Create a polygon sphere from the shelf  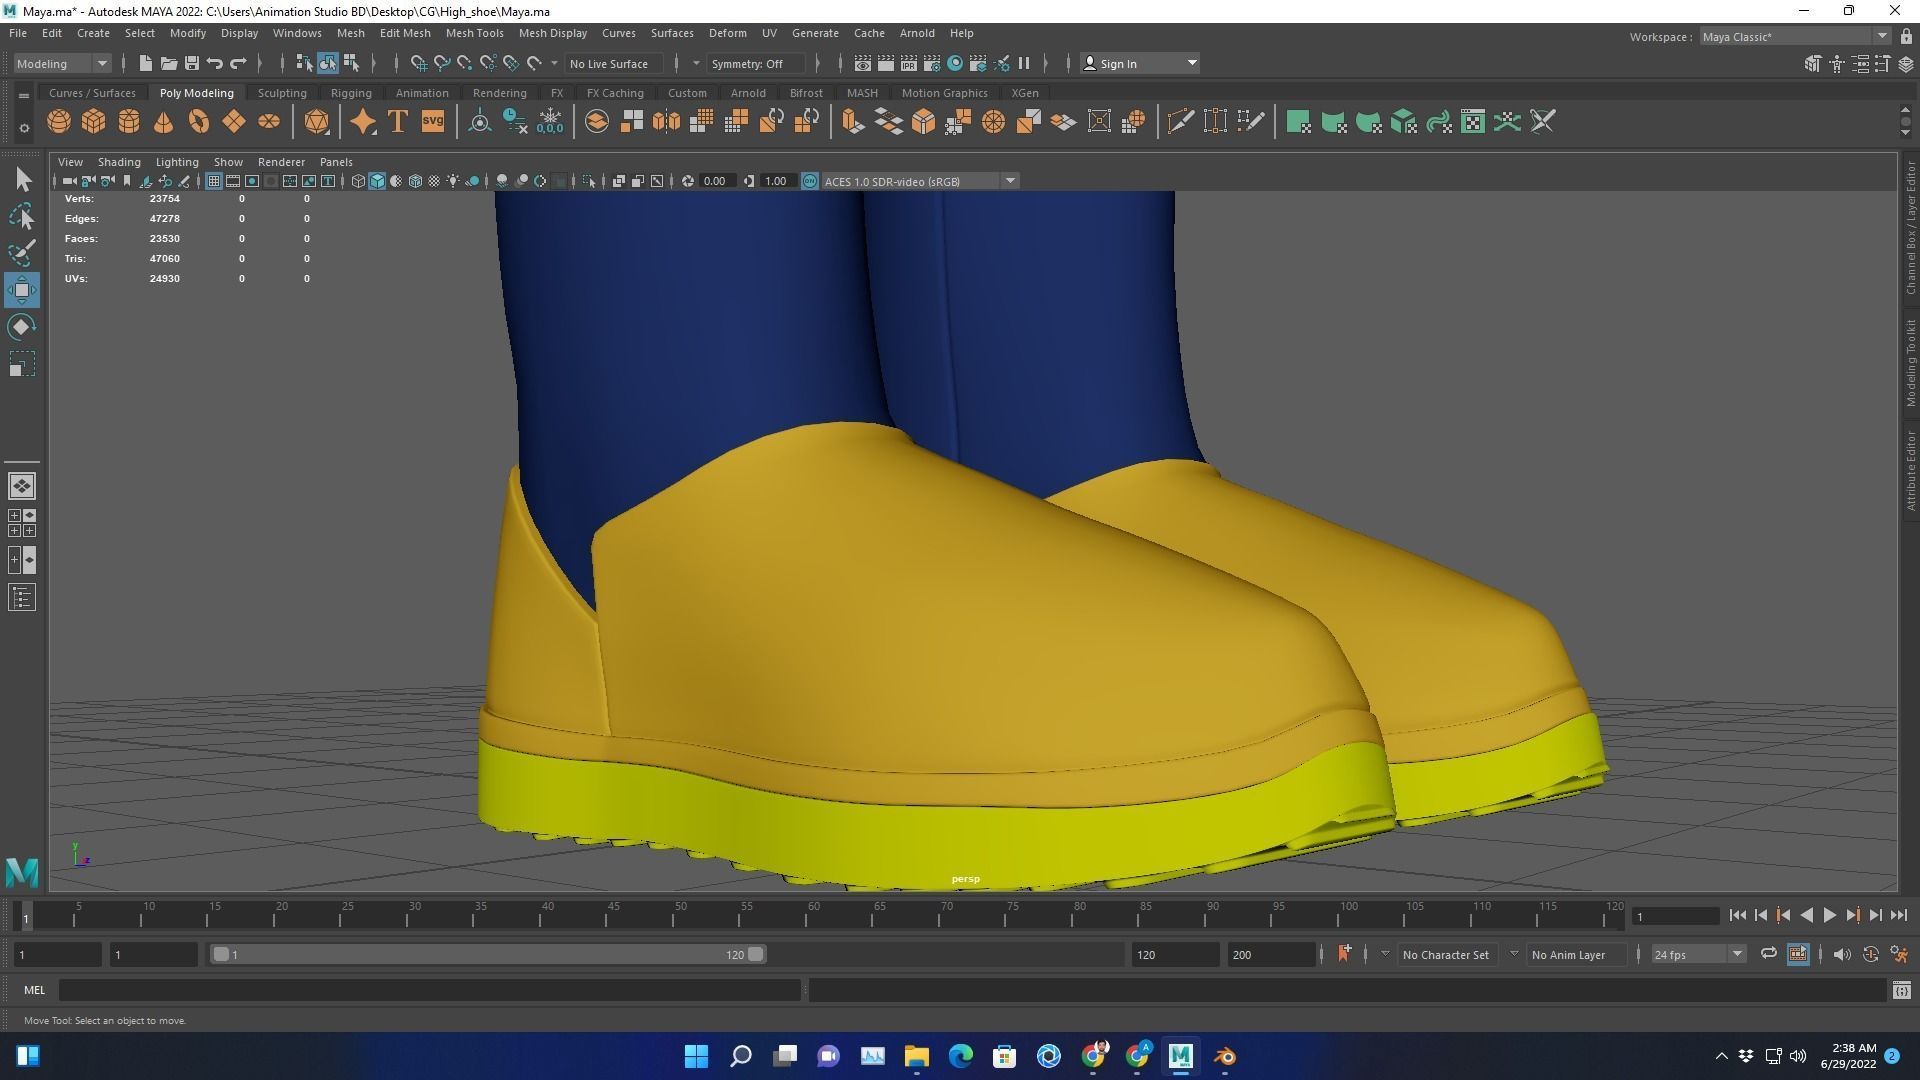click(59, 122)
